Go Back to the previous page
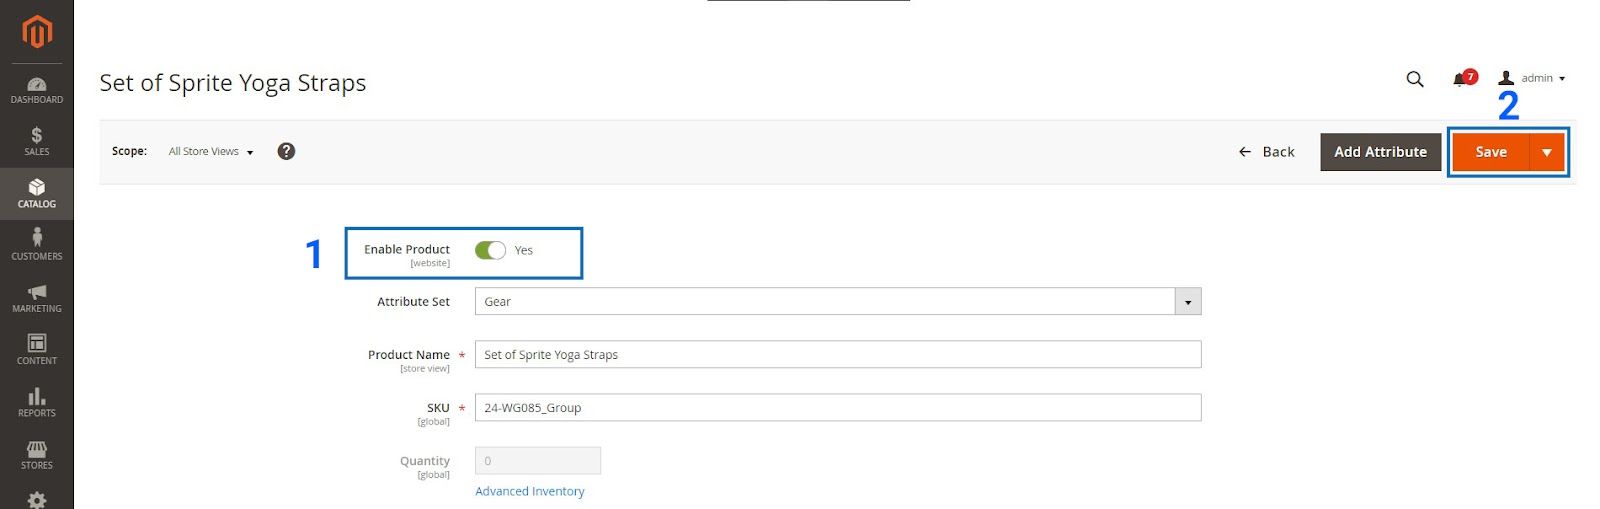The height and width of the screenshot is (509, 1600). pos(1266,152)
